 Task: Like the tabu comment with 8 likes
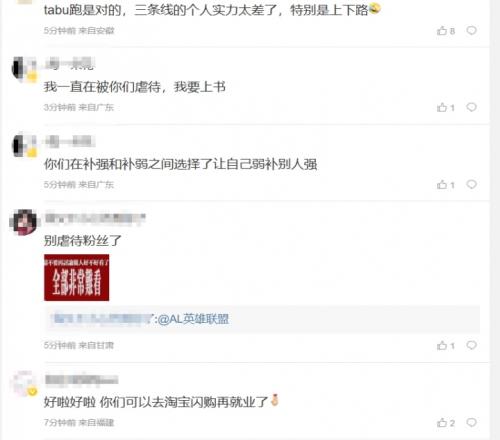tap(446, 31)
